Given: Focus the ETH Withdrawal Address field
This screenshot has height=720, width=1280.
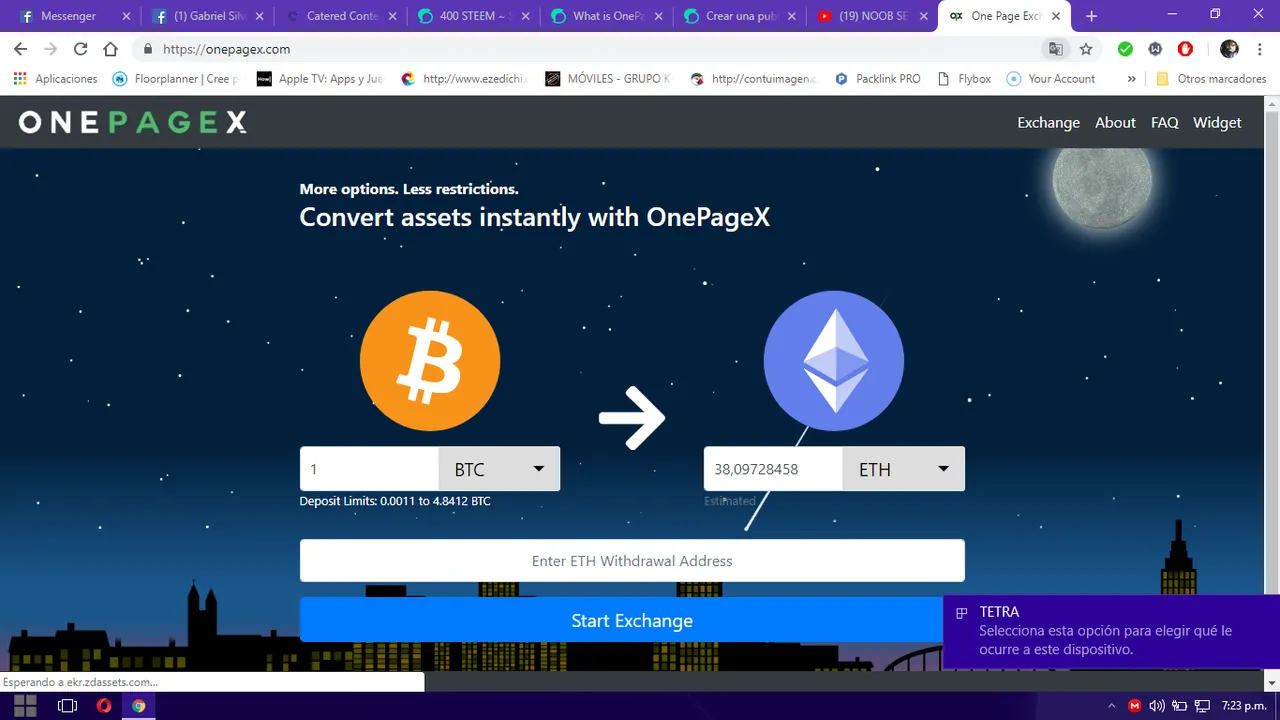Looking at the screenshot, I should (632, 561).
